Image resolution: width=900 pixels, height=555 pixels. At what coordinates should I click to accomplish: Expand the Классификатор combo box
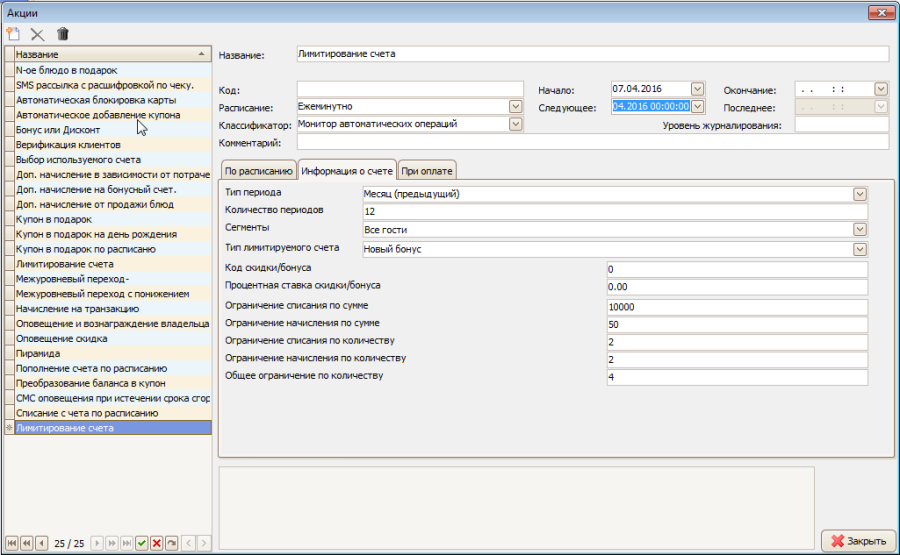pyautogui.click(x=516, y=124)
